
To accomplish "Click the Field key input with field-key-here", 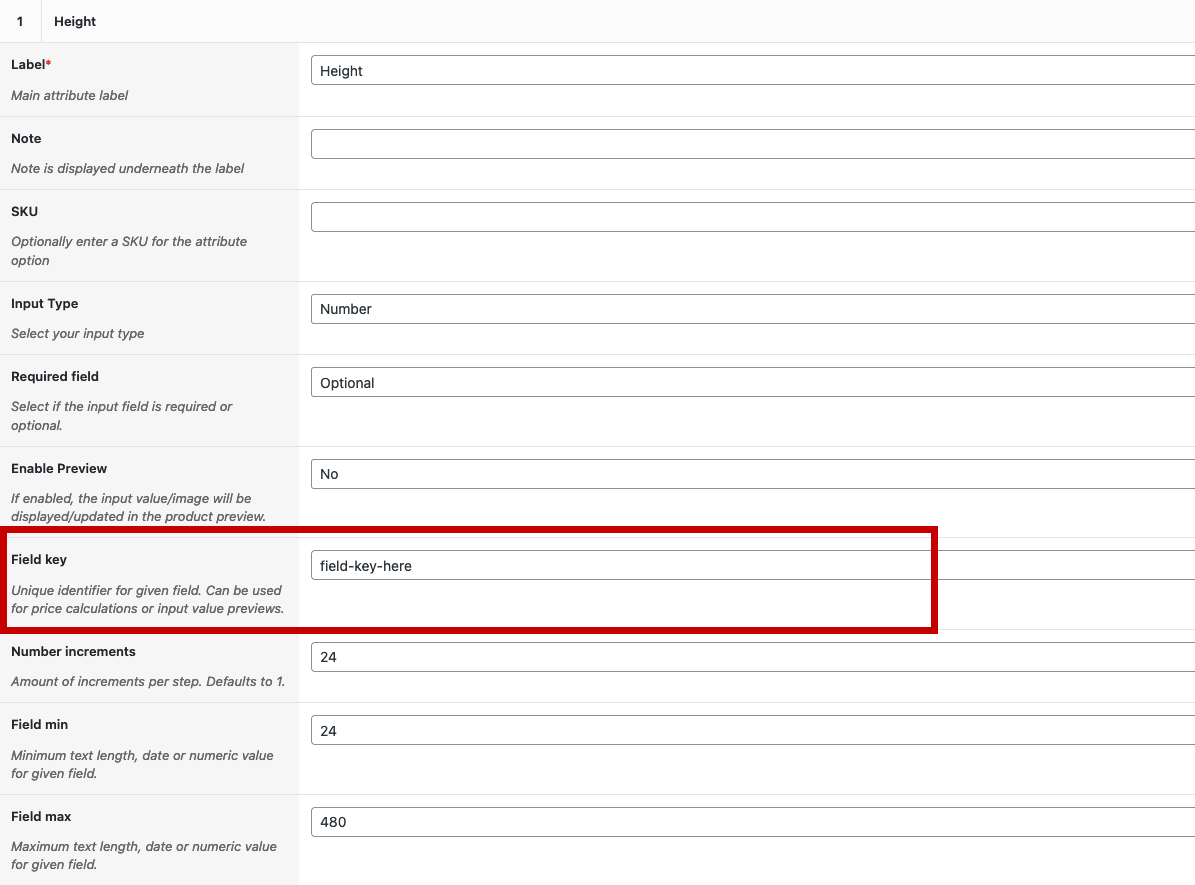I will (750, 566).
